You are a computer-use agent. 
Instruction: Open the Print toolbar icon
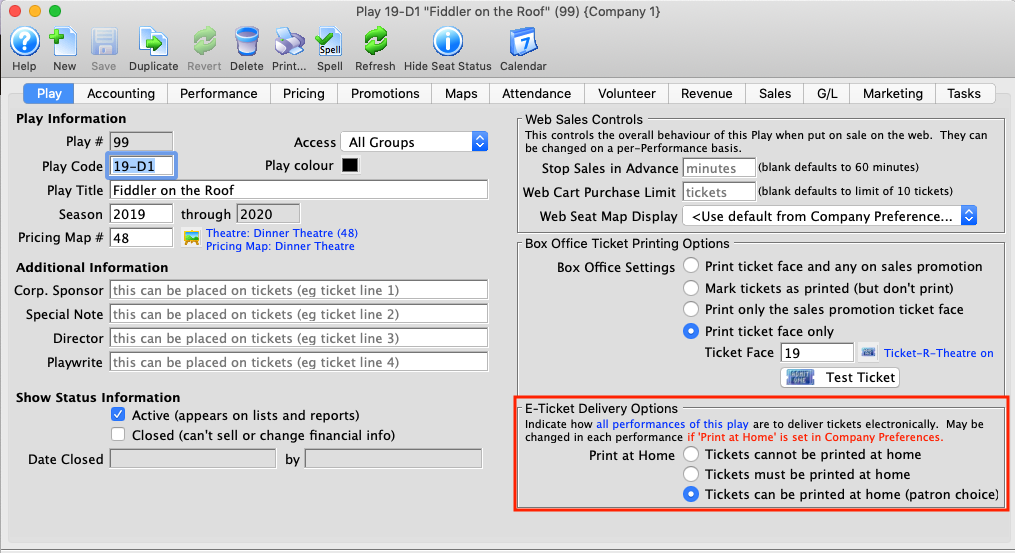coord(289,42)
